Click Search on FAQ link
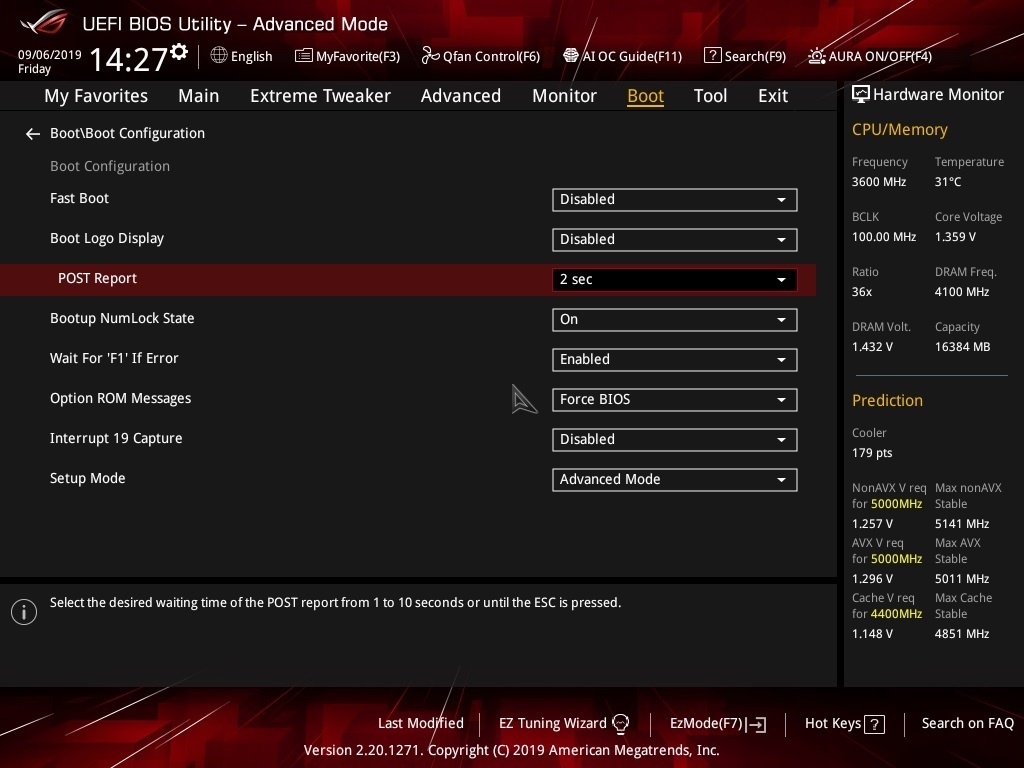This screenshot has height=768, width=1024. [968, 724]
